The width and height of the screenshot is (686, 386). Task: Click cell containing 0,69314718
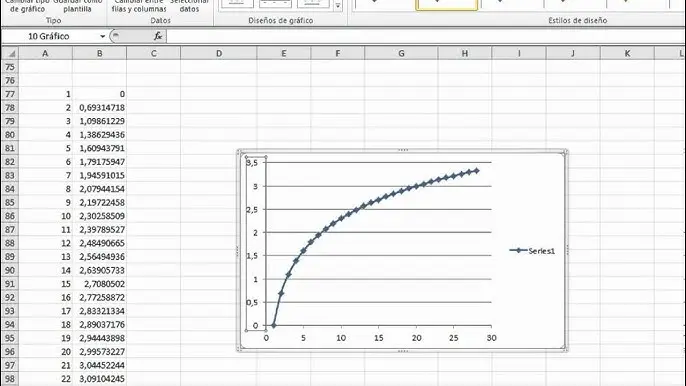coord(99,108)
